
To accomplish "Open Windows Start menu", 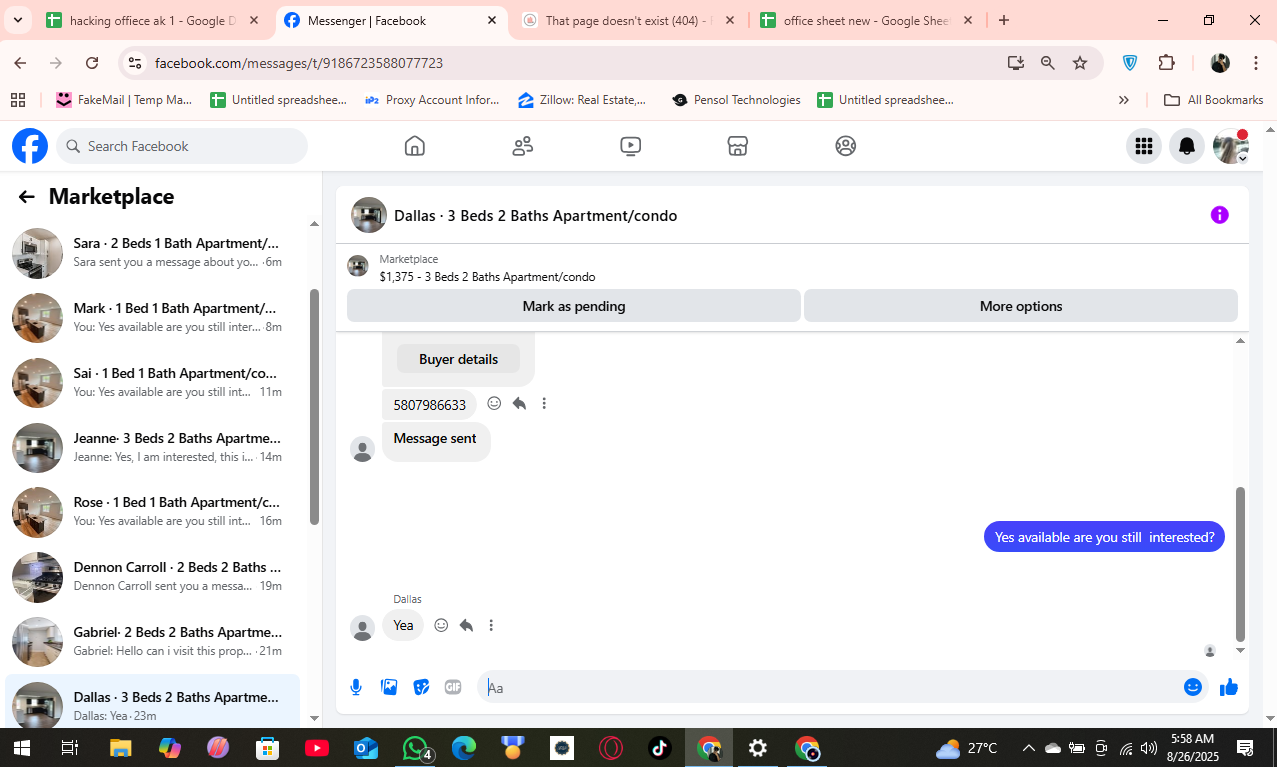I will point(21,748).
